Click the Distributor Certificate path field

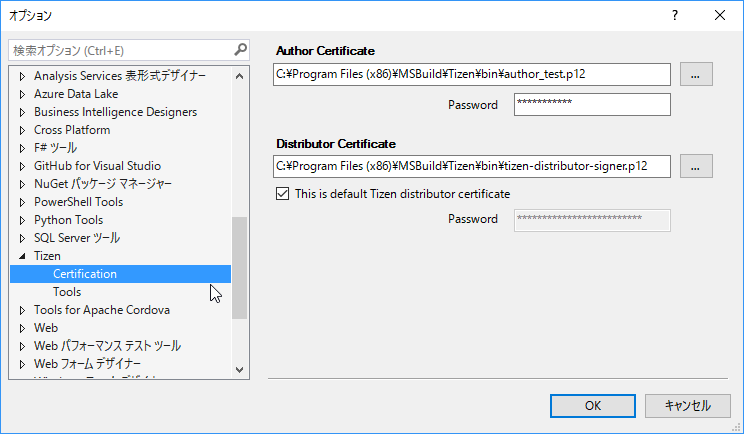pyautogui.click(x=472, y=166)
